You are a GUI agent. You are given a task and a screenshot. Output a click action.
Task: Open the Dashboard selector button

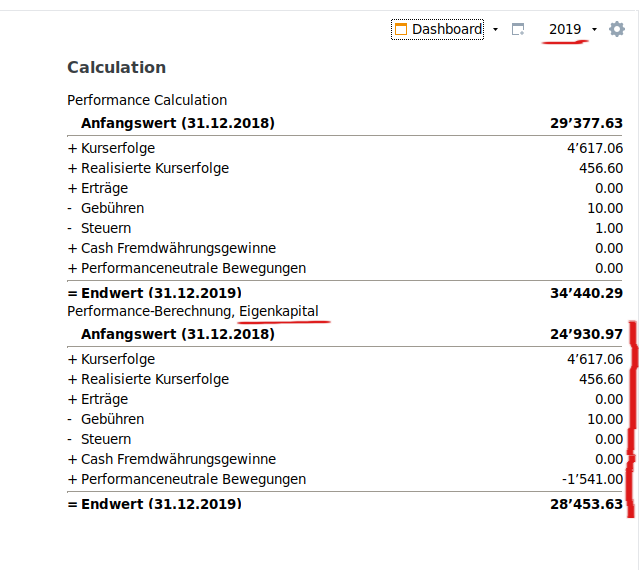click(x=437, y=29)
